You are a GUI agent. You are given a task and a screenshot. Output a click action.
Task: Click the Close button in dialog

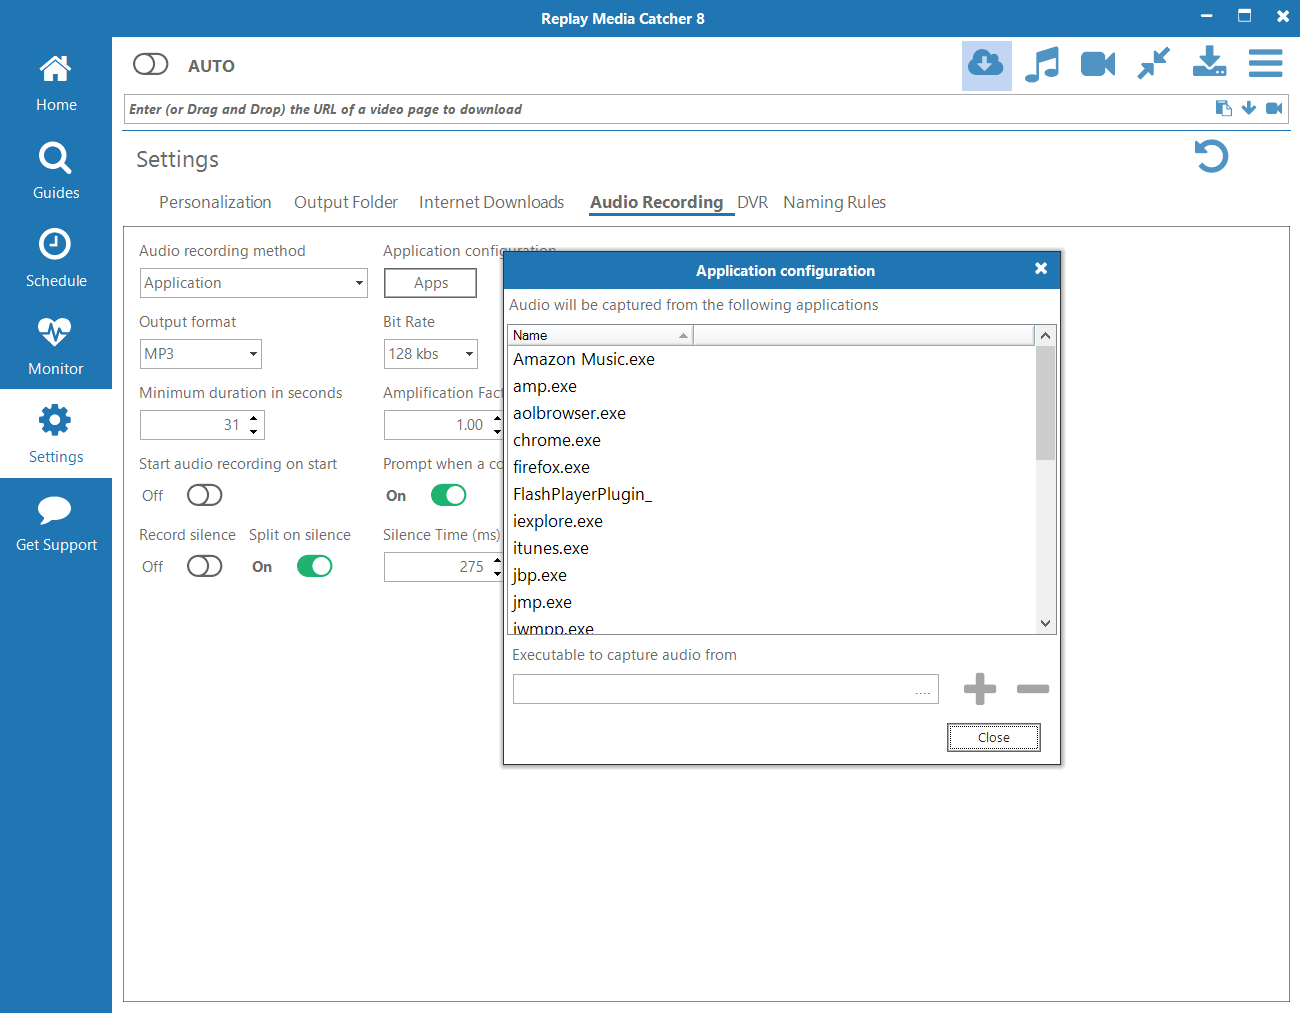pyautogui.click(x=994, y=737)
